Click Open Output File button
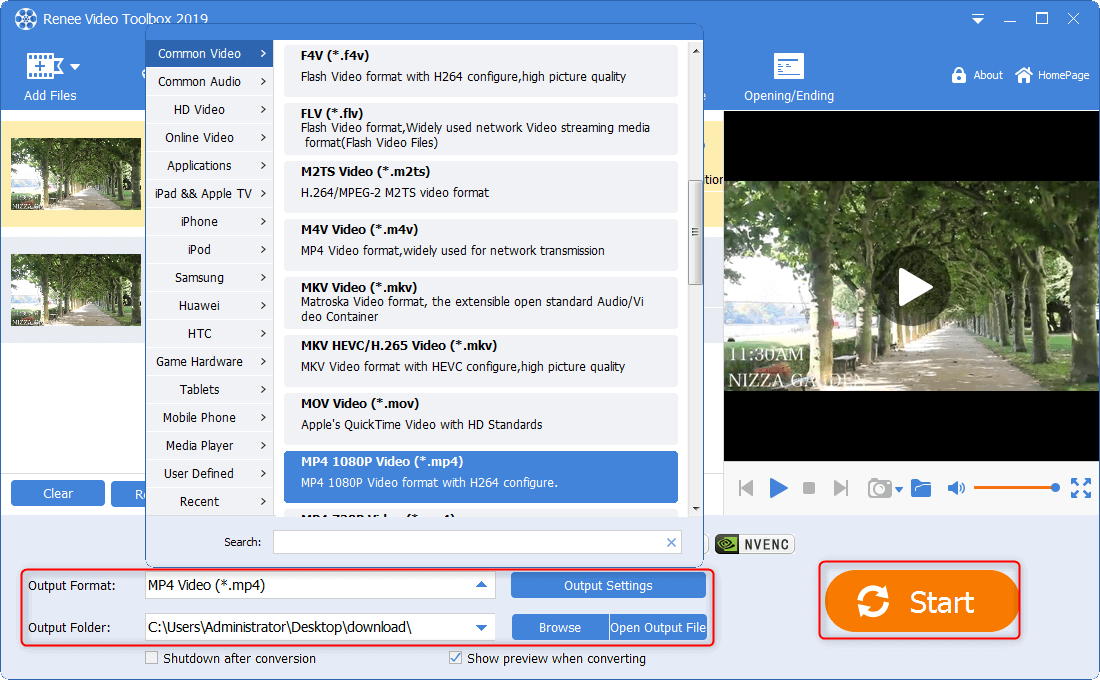The height and width of the screenshot is (680, 1100). [x=658, y=627]
